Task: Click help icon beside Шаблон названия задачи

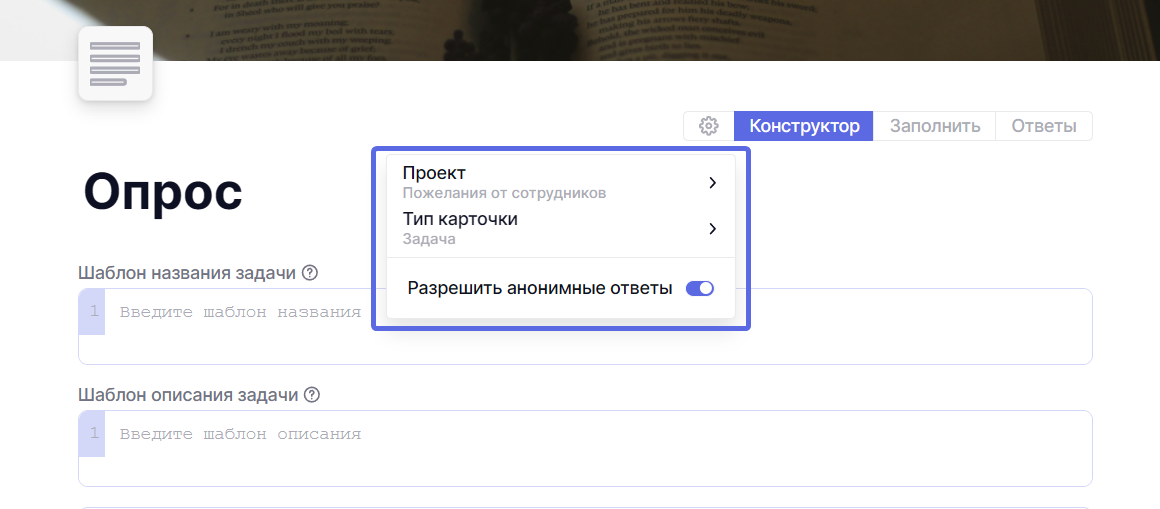Action: pyautogui.click(x=310, y=273)
